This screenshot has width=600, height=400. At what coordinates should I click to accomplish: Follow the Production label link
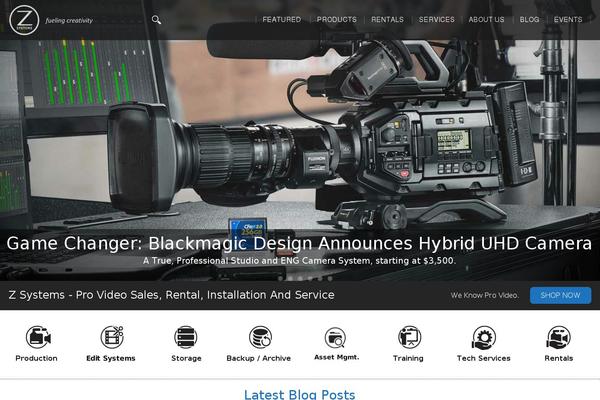click(x=36, y=358)
